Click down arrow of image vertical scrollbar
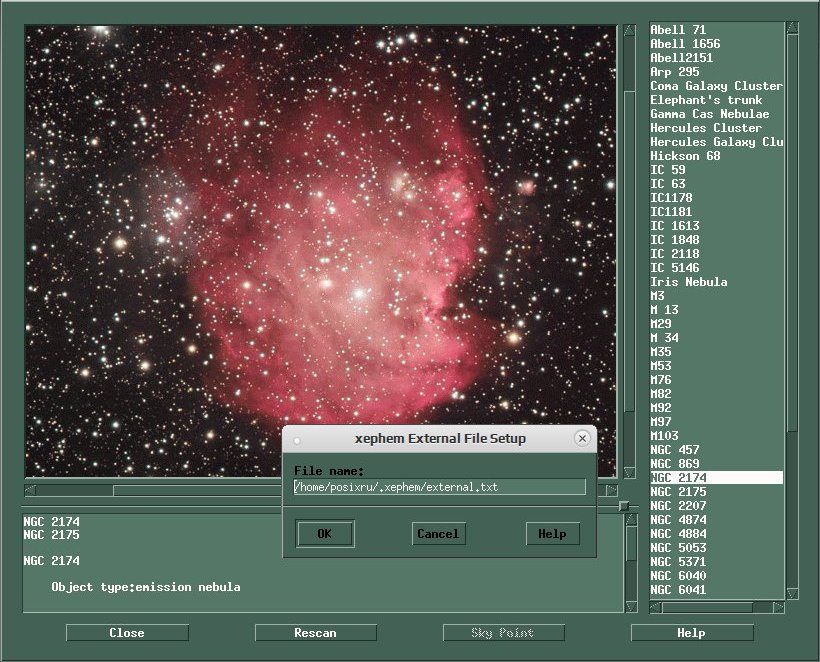The image size is (820, 662). click(630, 473)
